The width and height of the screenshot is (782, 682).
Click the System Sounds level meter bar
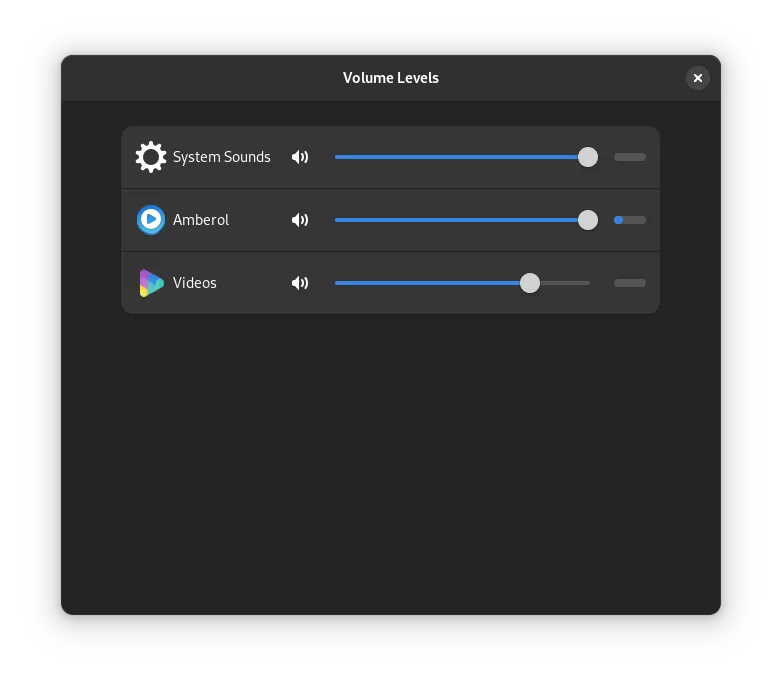coord(630,157)
